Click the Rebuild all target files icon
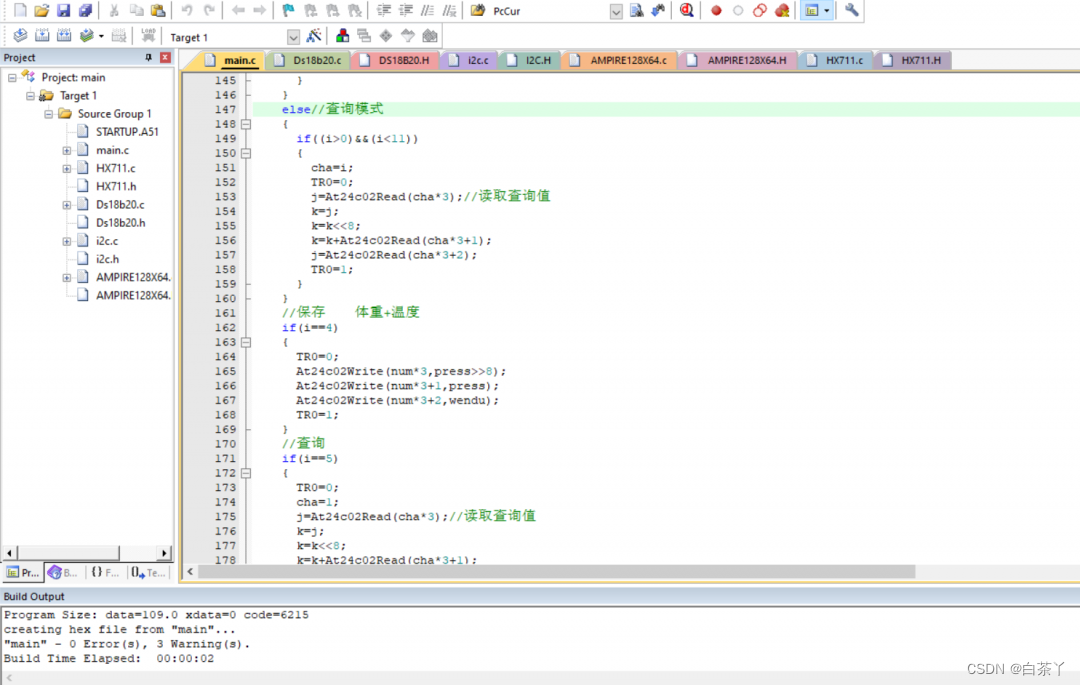Screen dimensions: 1080x685 [x=64, y=36]
